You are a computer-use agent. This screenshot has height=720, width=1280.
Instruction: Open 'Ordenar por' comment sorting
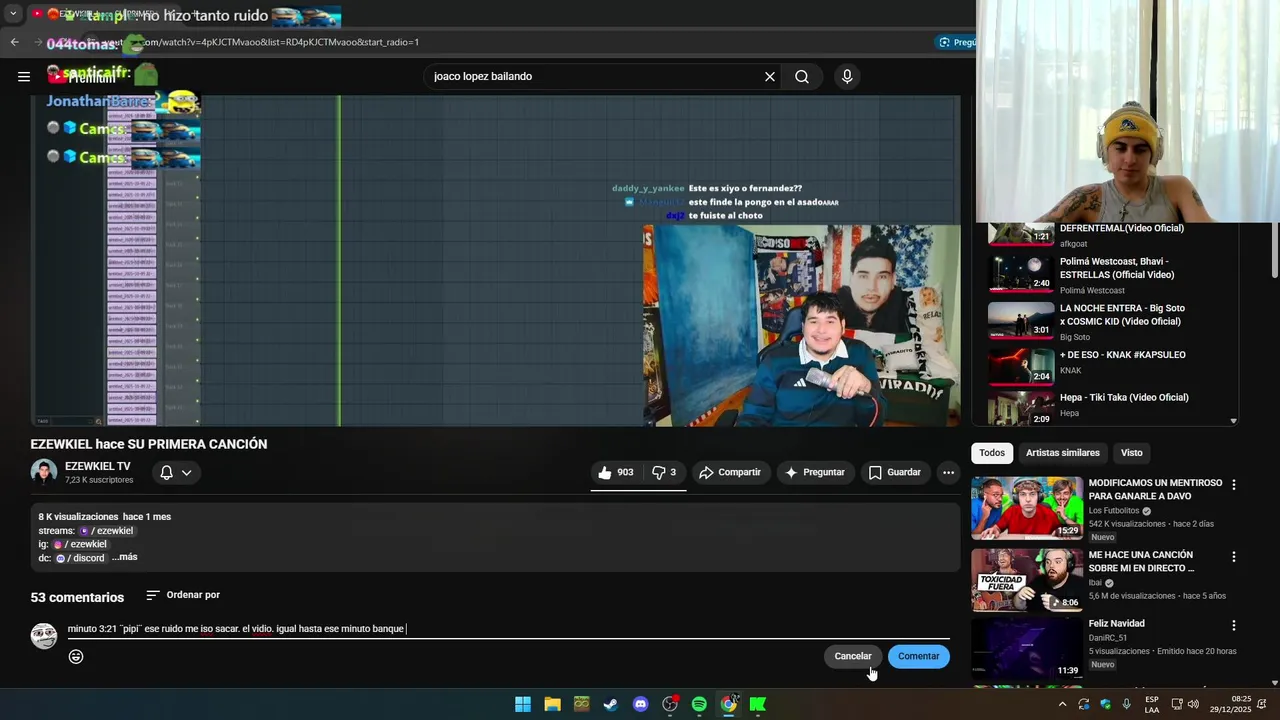[x=183, y=595]
